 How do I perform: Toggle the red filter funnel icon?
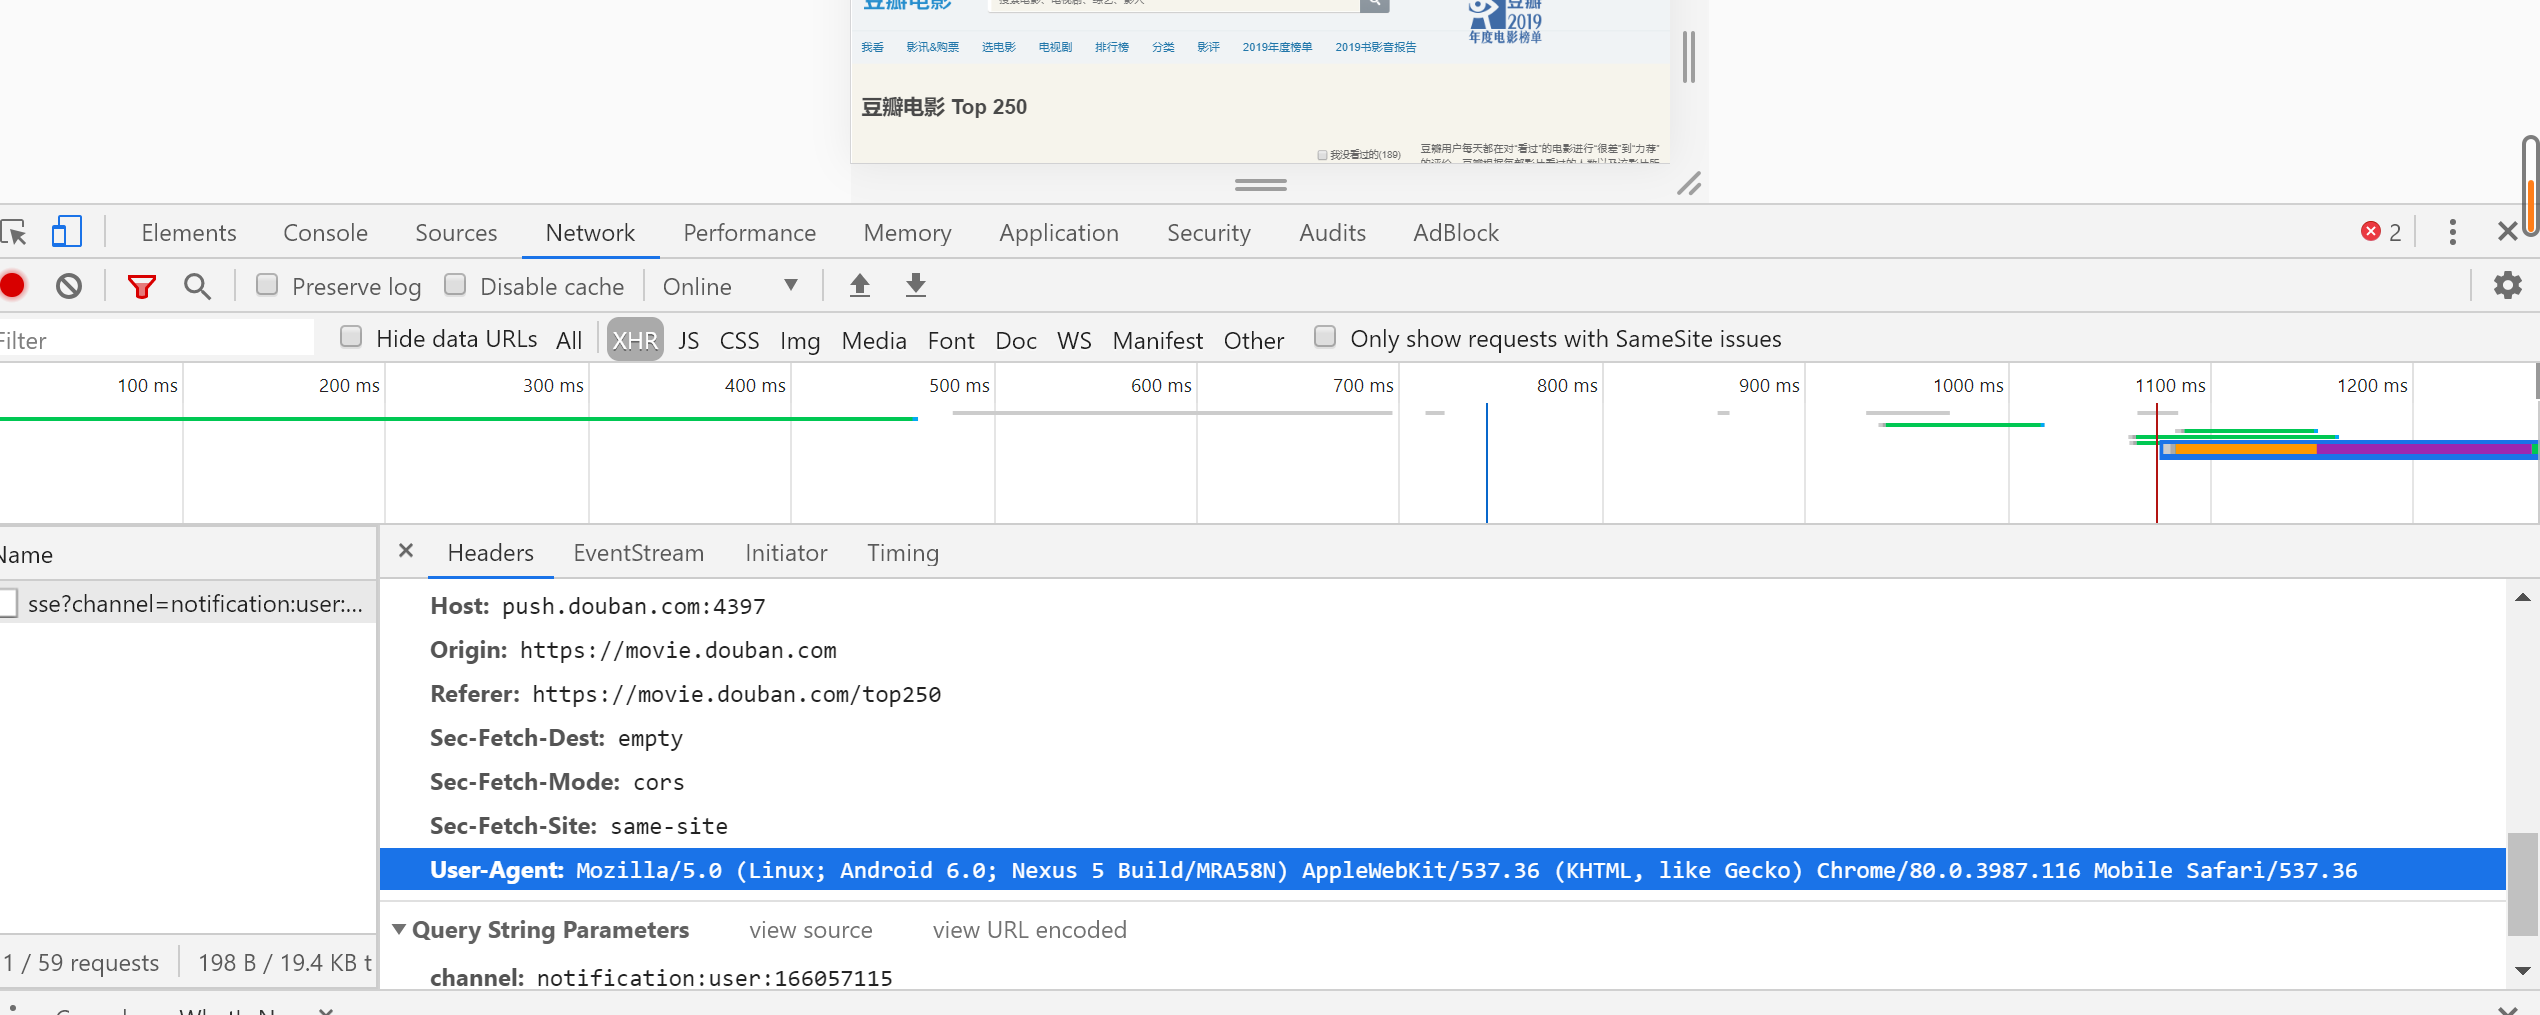click(142, 287)
